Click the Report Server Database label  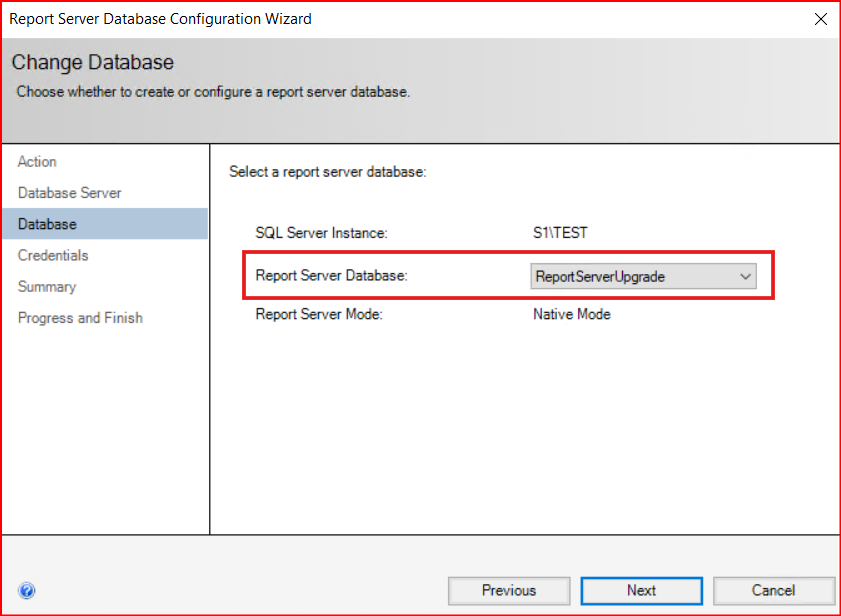pyautogui.click(x=332, y=276)
